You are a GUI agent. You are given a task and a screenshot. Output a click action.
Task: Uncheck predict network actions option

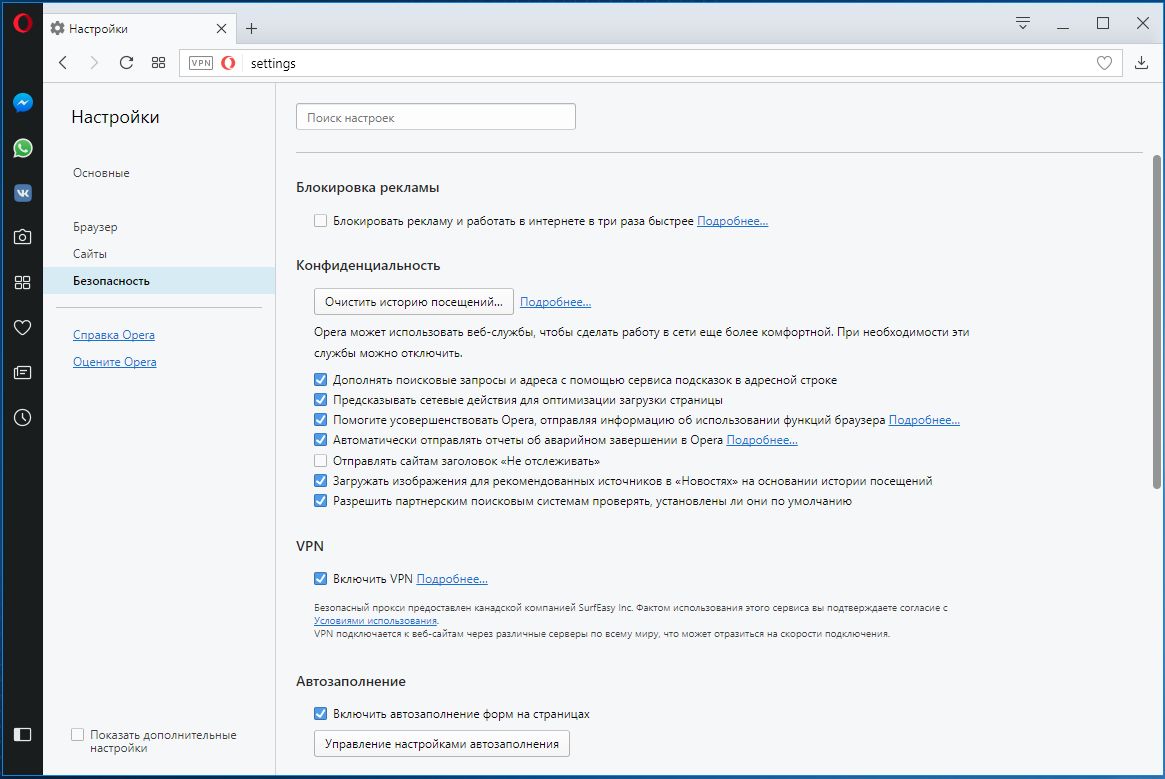[320, 400]
